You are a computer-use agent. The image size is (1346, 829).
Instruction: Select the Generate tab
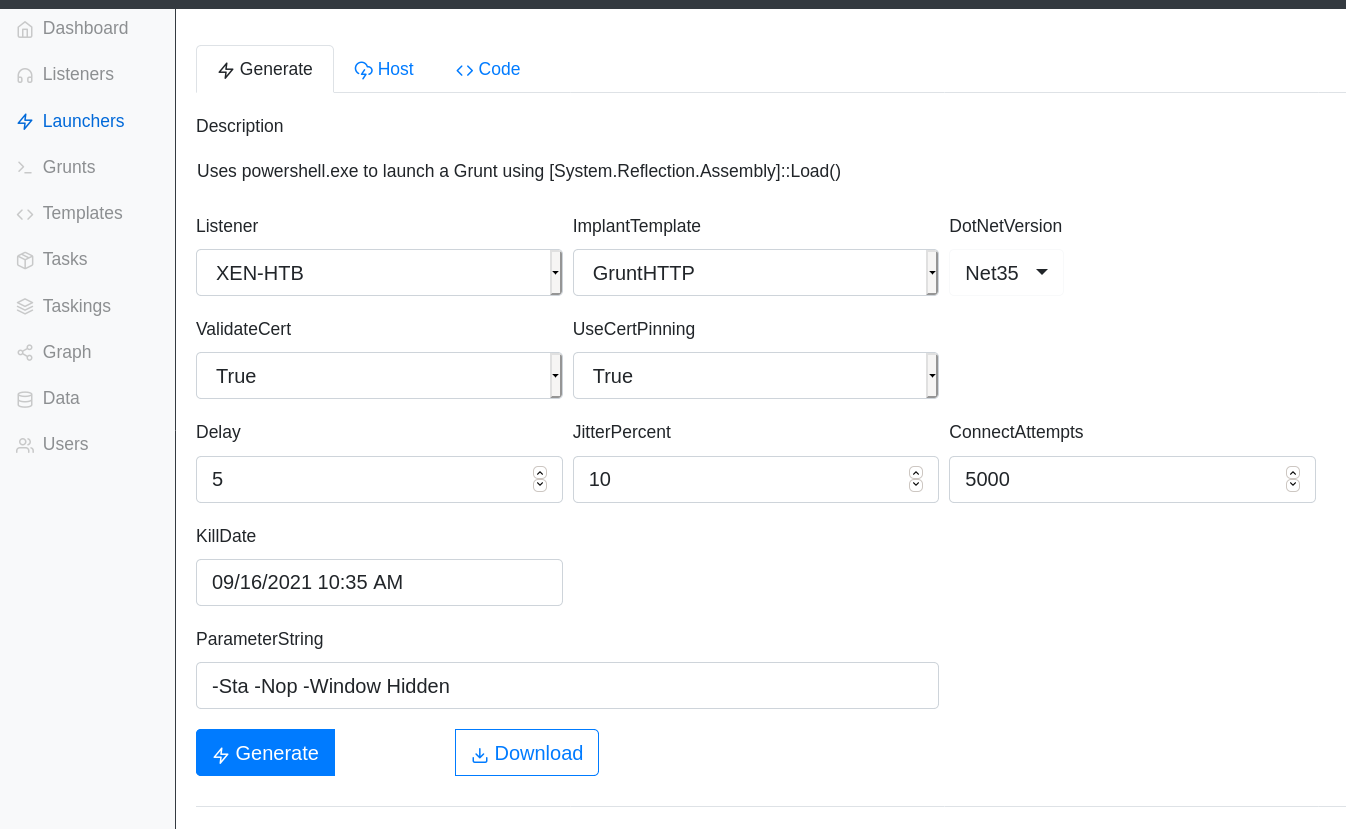[265, 69]
